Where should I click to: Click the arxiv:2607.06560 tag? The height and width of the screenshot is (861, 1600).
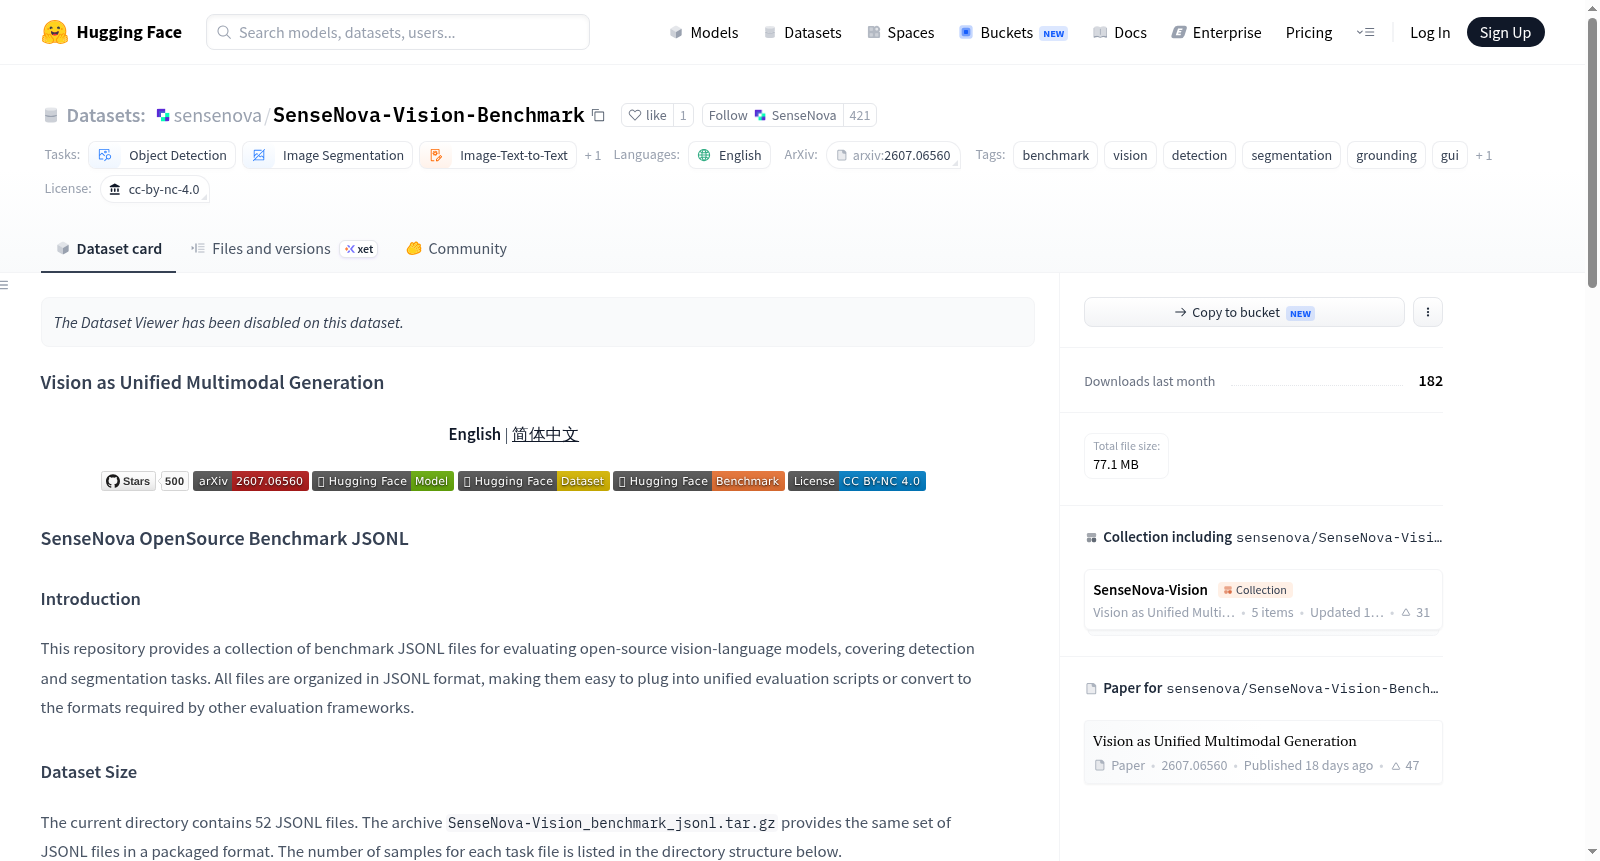point(893,155)
